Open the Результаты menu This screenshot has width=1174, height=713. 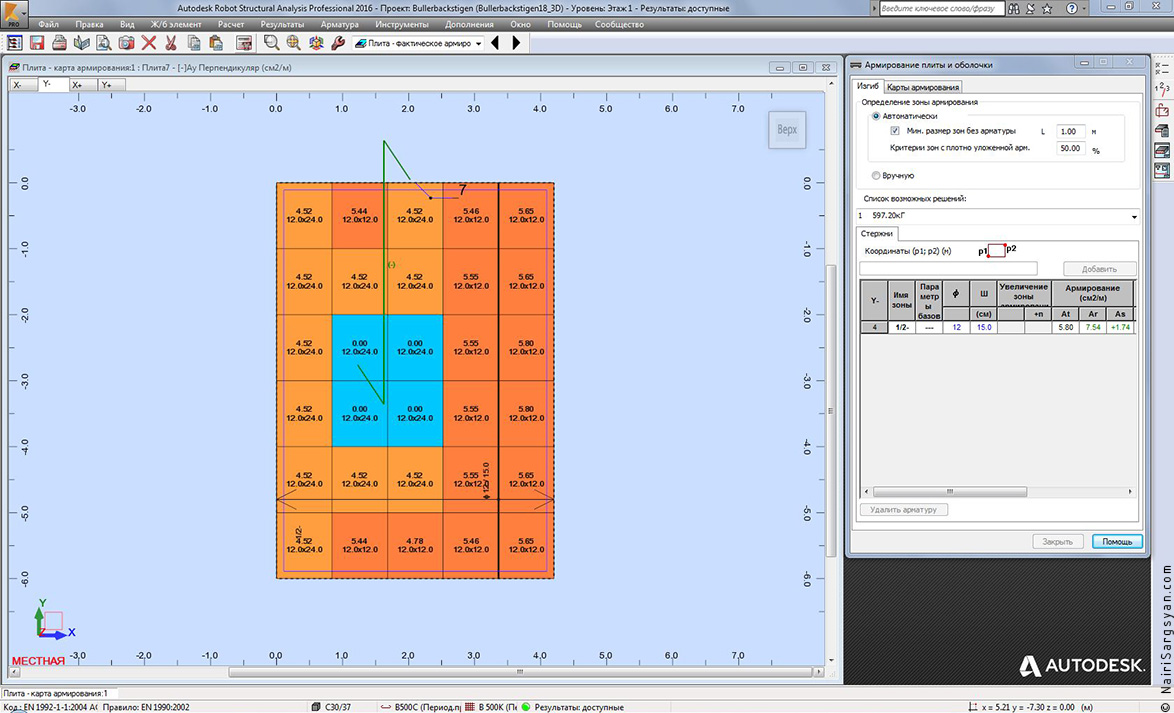tap(282, 25)
